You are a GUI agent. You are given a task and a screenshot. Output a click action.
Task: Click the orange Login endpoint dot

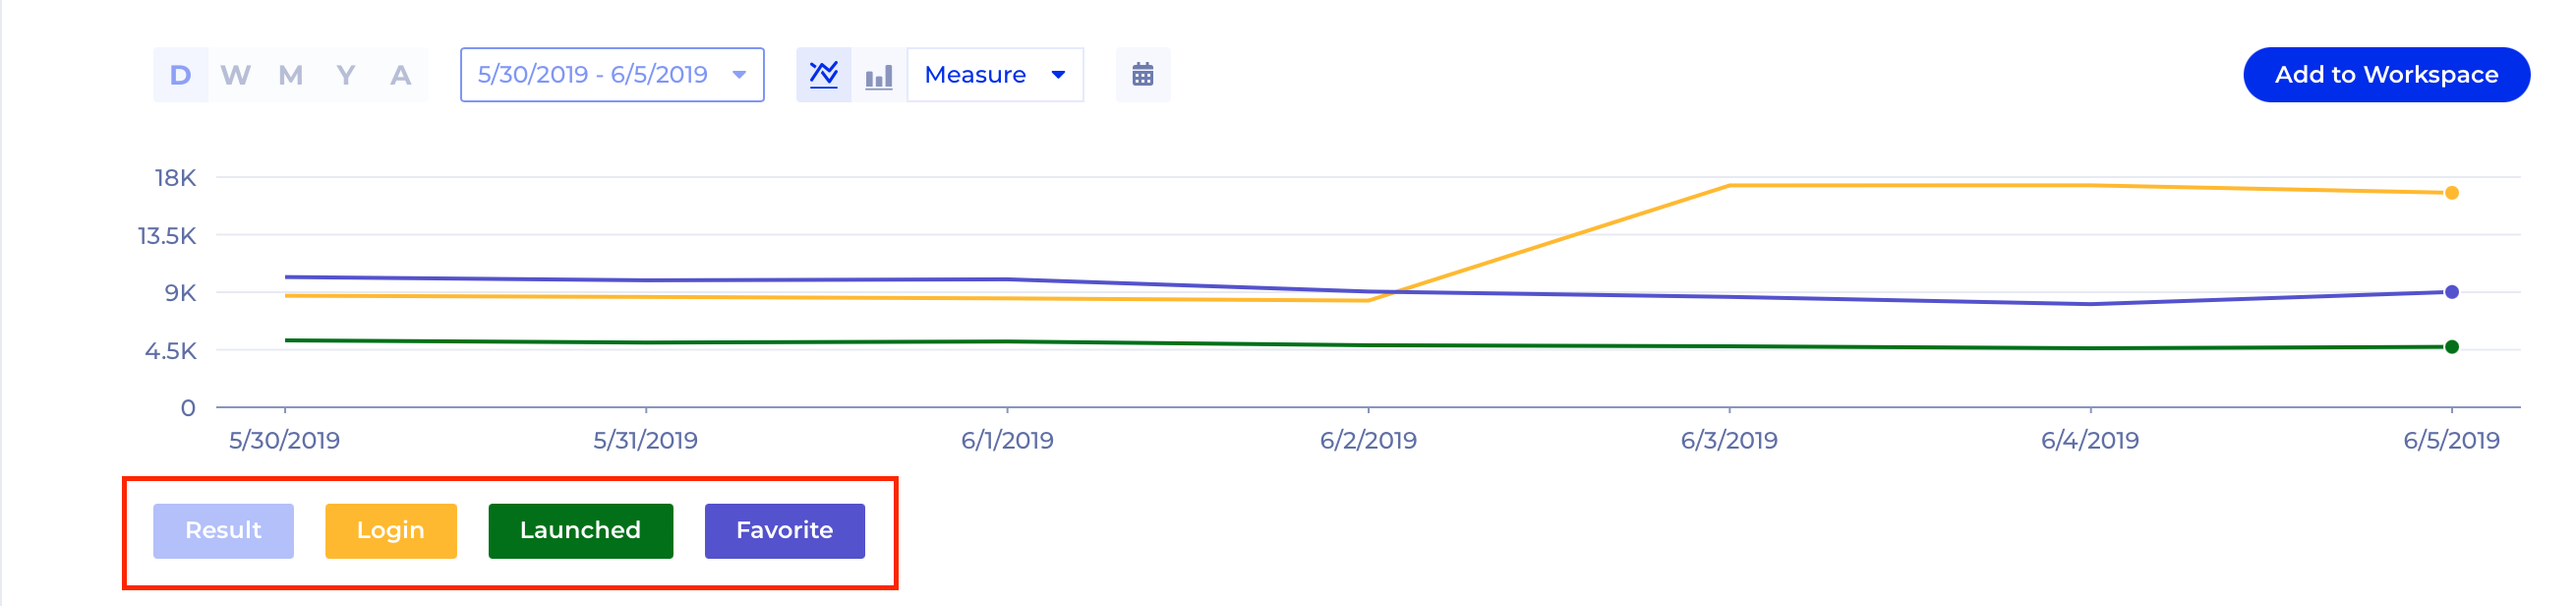[2451, 193]
